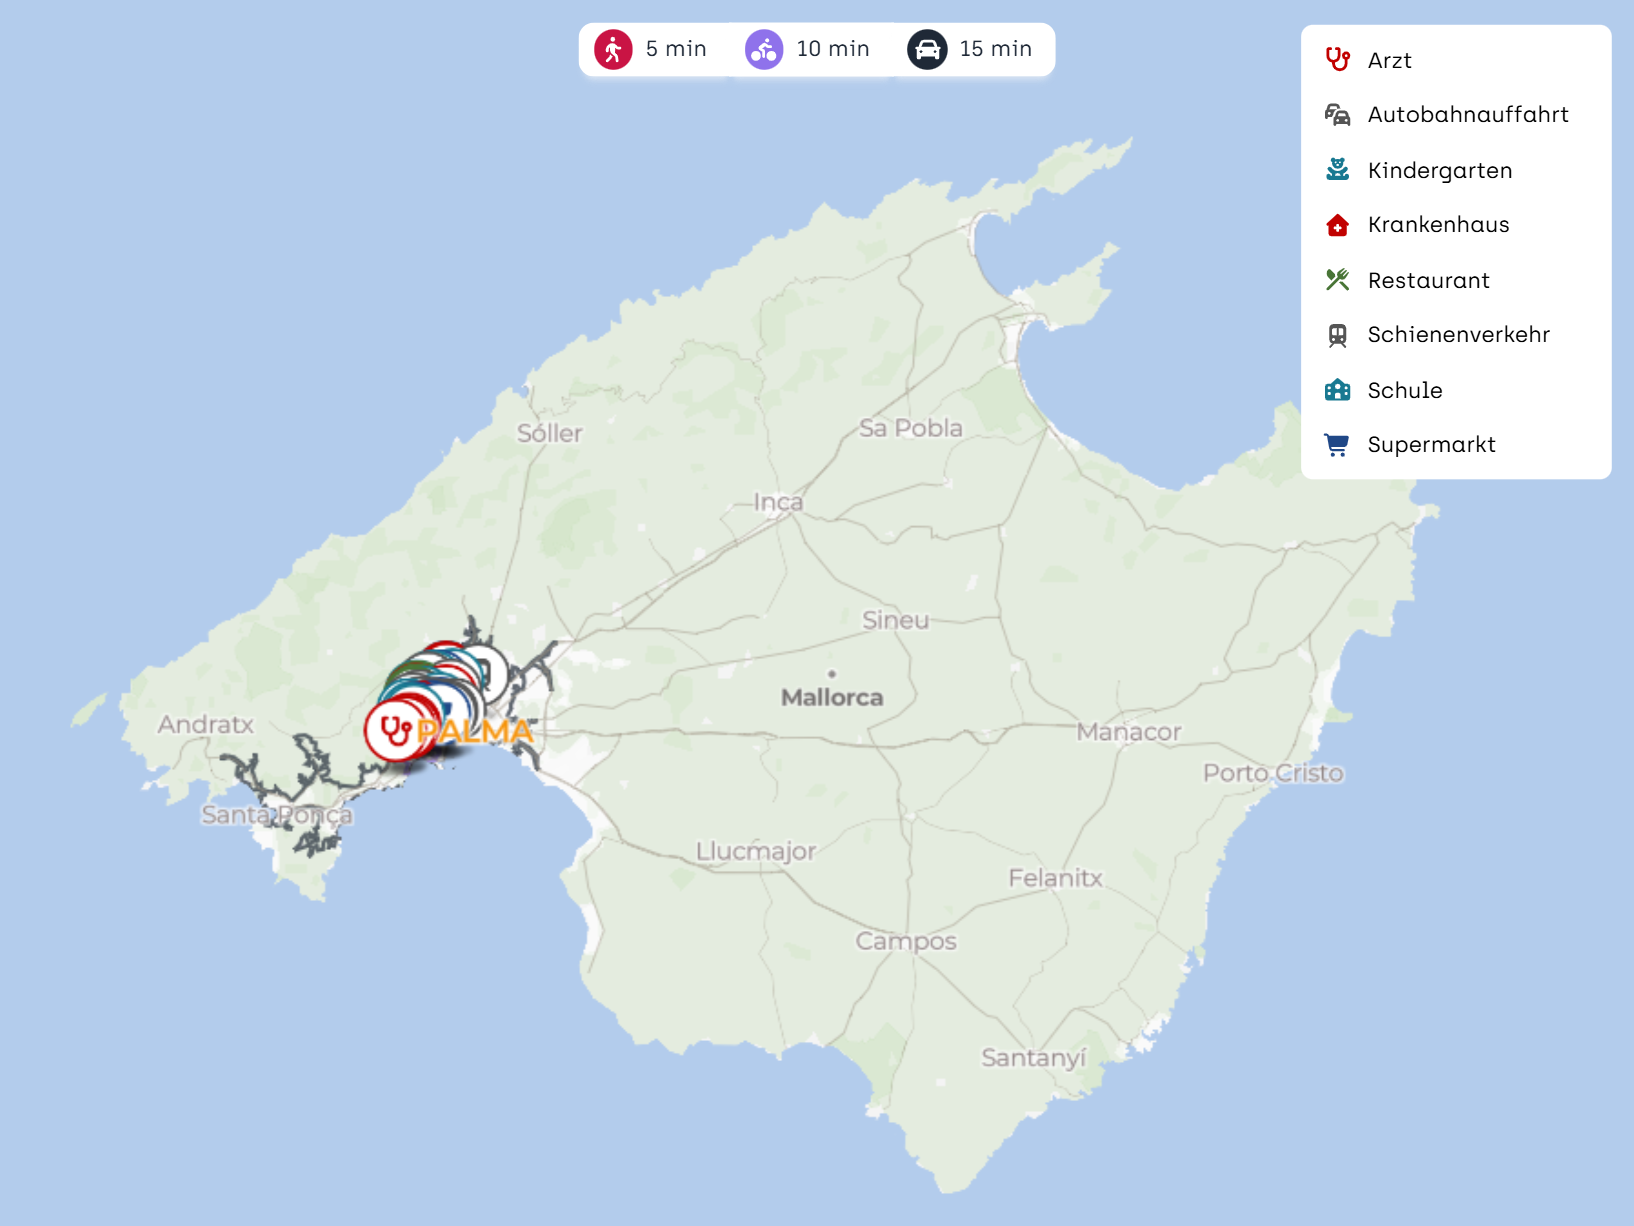This screenshot has width=1634, height=1226.
Task: Click the Kindergarten icon in the legend
Action: [1337, 170]
